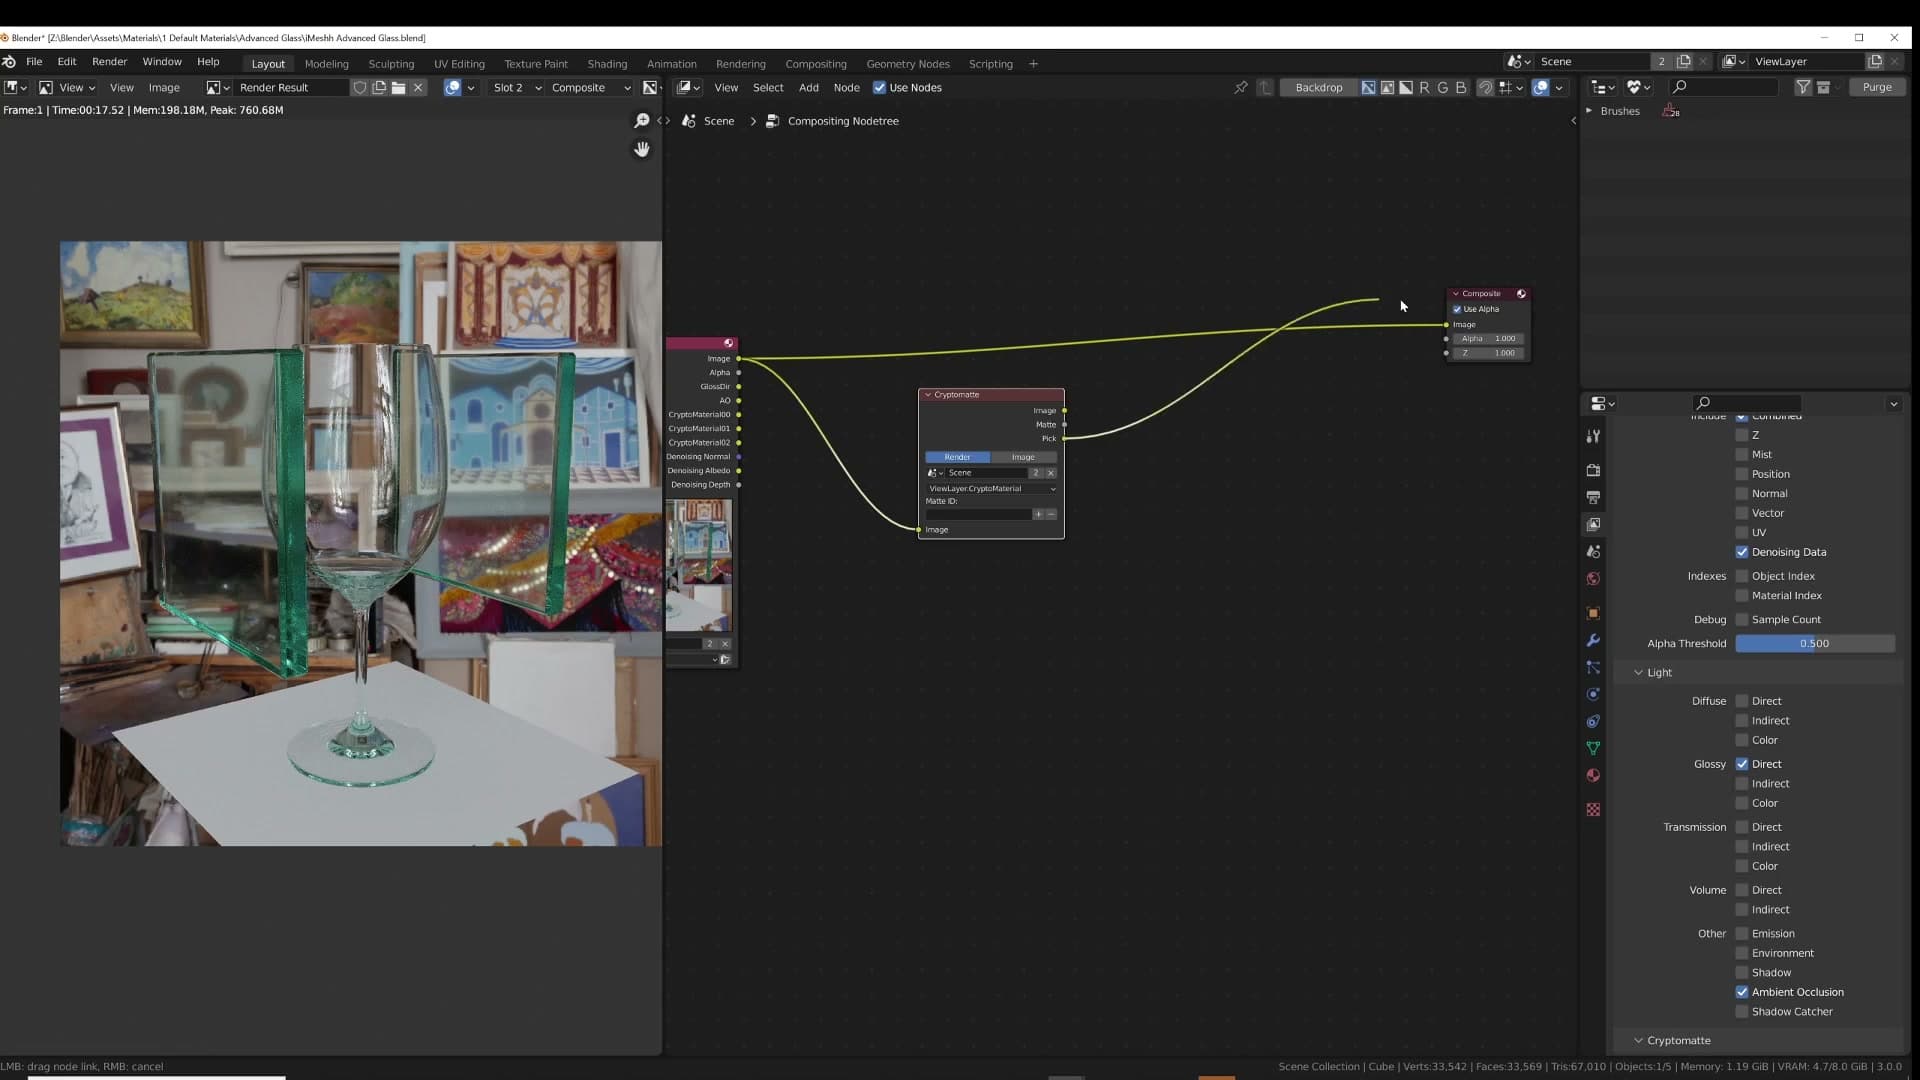
Task: Click the parent node tree arrow icon
Action: click(1265, 88)
